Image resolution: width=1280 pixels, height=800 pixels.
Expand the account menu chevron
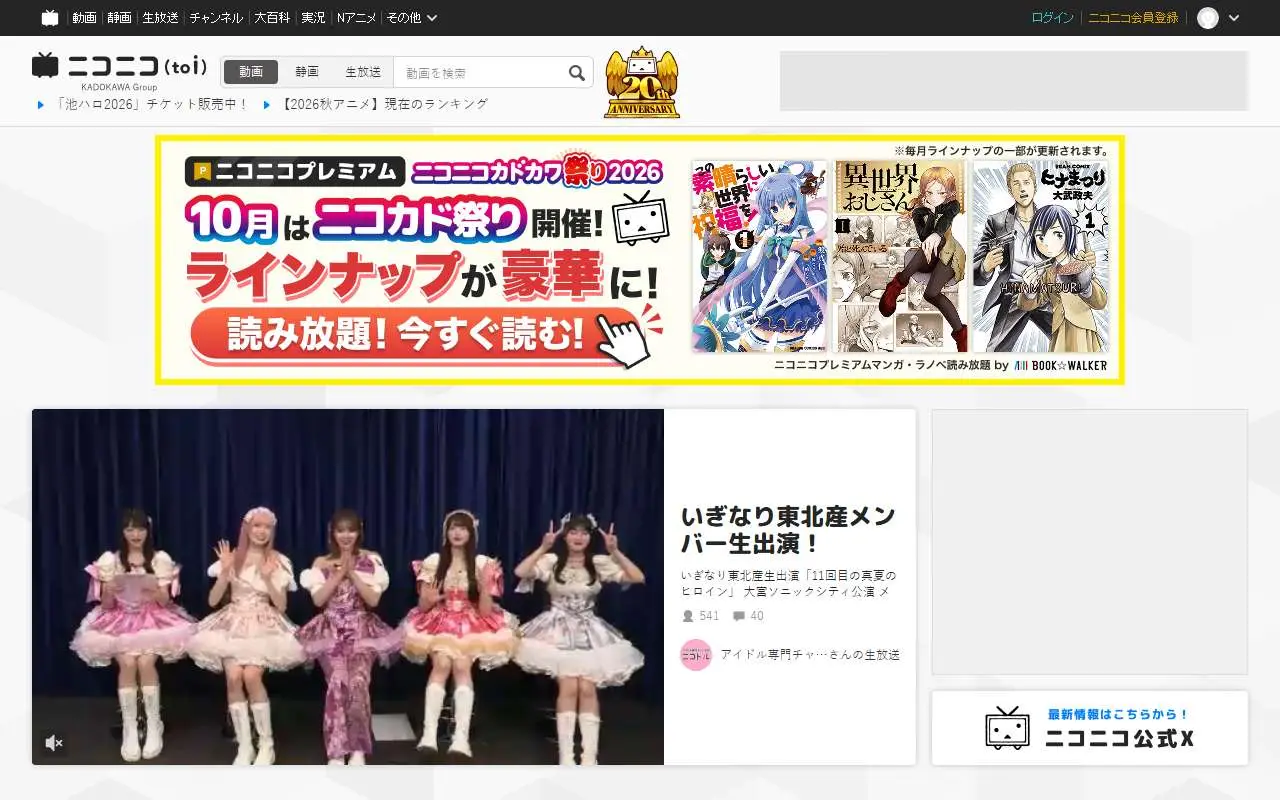pos(1233,18)
